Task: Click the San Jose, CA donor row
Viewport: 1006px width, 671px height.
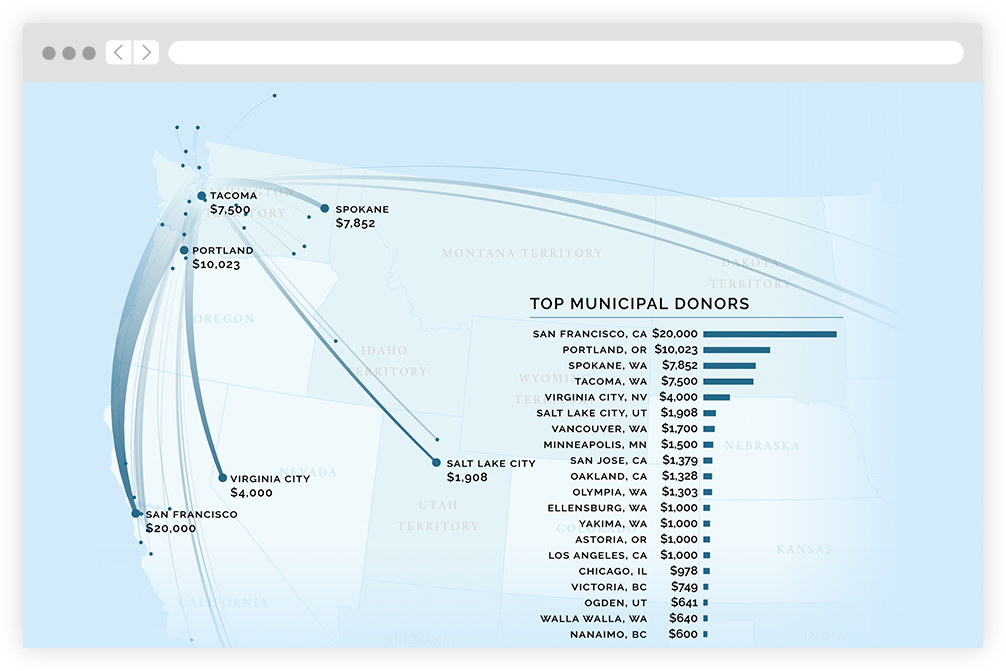Action: coord(641,461)
